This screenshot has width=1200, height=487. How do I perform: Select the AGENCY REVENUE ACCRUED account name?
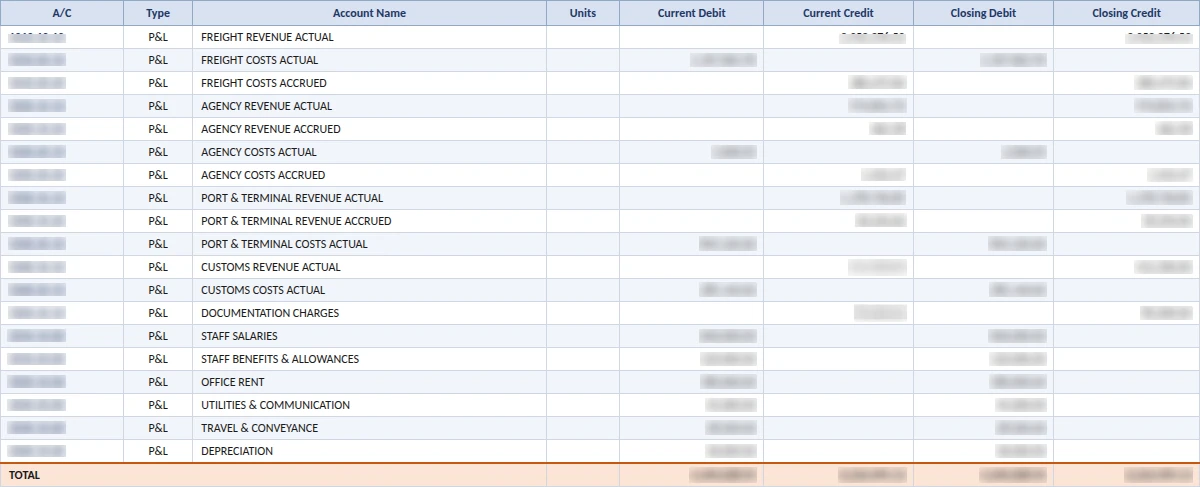point(271,129)
